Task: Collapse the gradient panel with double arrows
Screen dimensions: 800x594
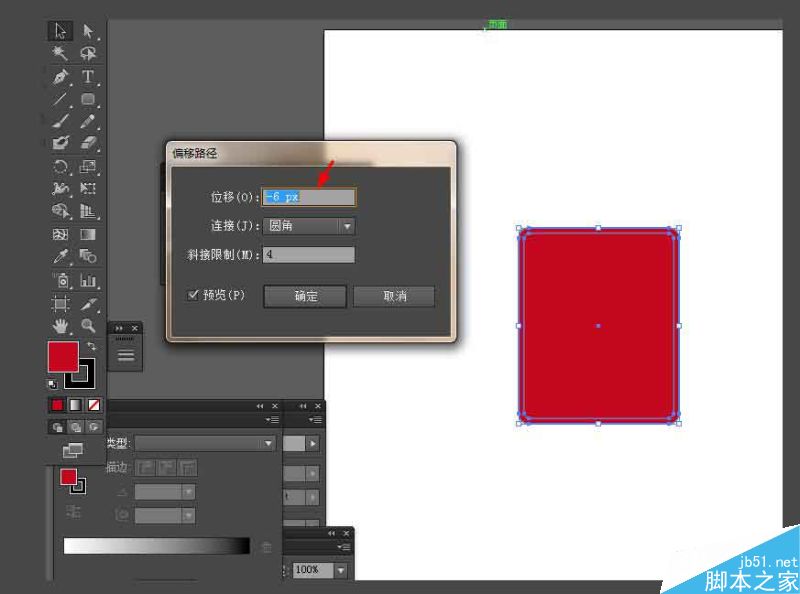Action: (260, 406)
